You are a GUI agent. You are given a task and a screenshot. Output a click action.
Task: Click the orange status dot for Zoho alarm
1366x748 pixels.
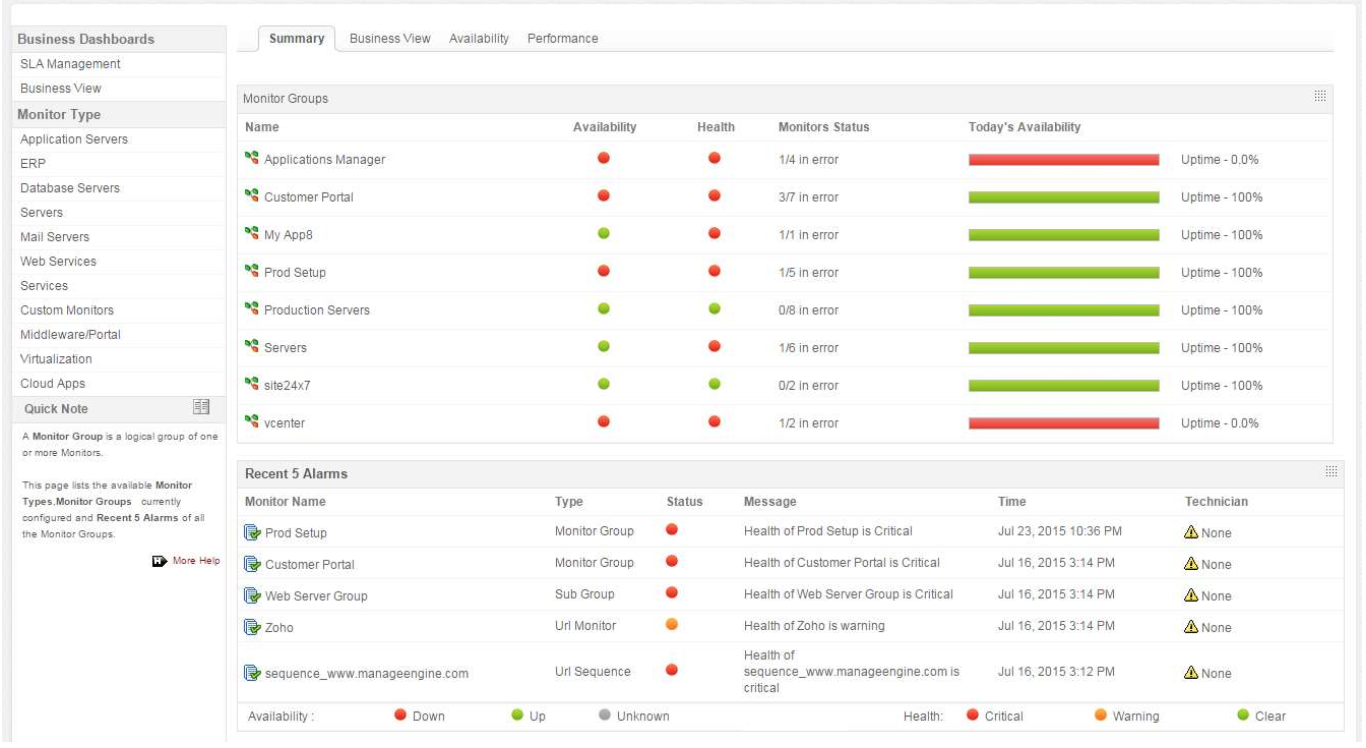[x=672, y=624]
